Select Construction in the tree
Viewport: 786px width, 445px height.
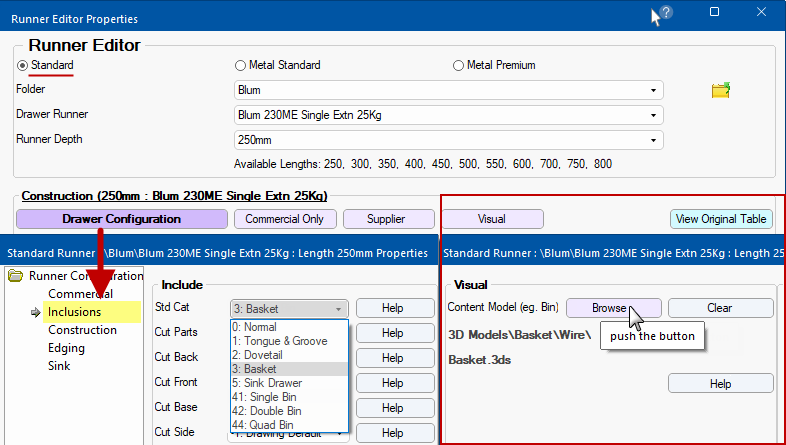click(x=82, y=330)
